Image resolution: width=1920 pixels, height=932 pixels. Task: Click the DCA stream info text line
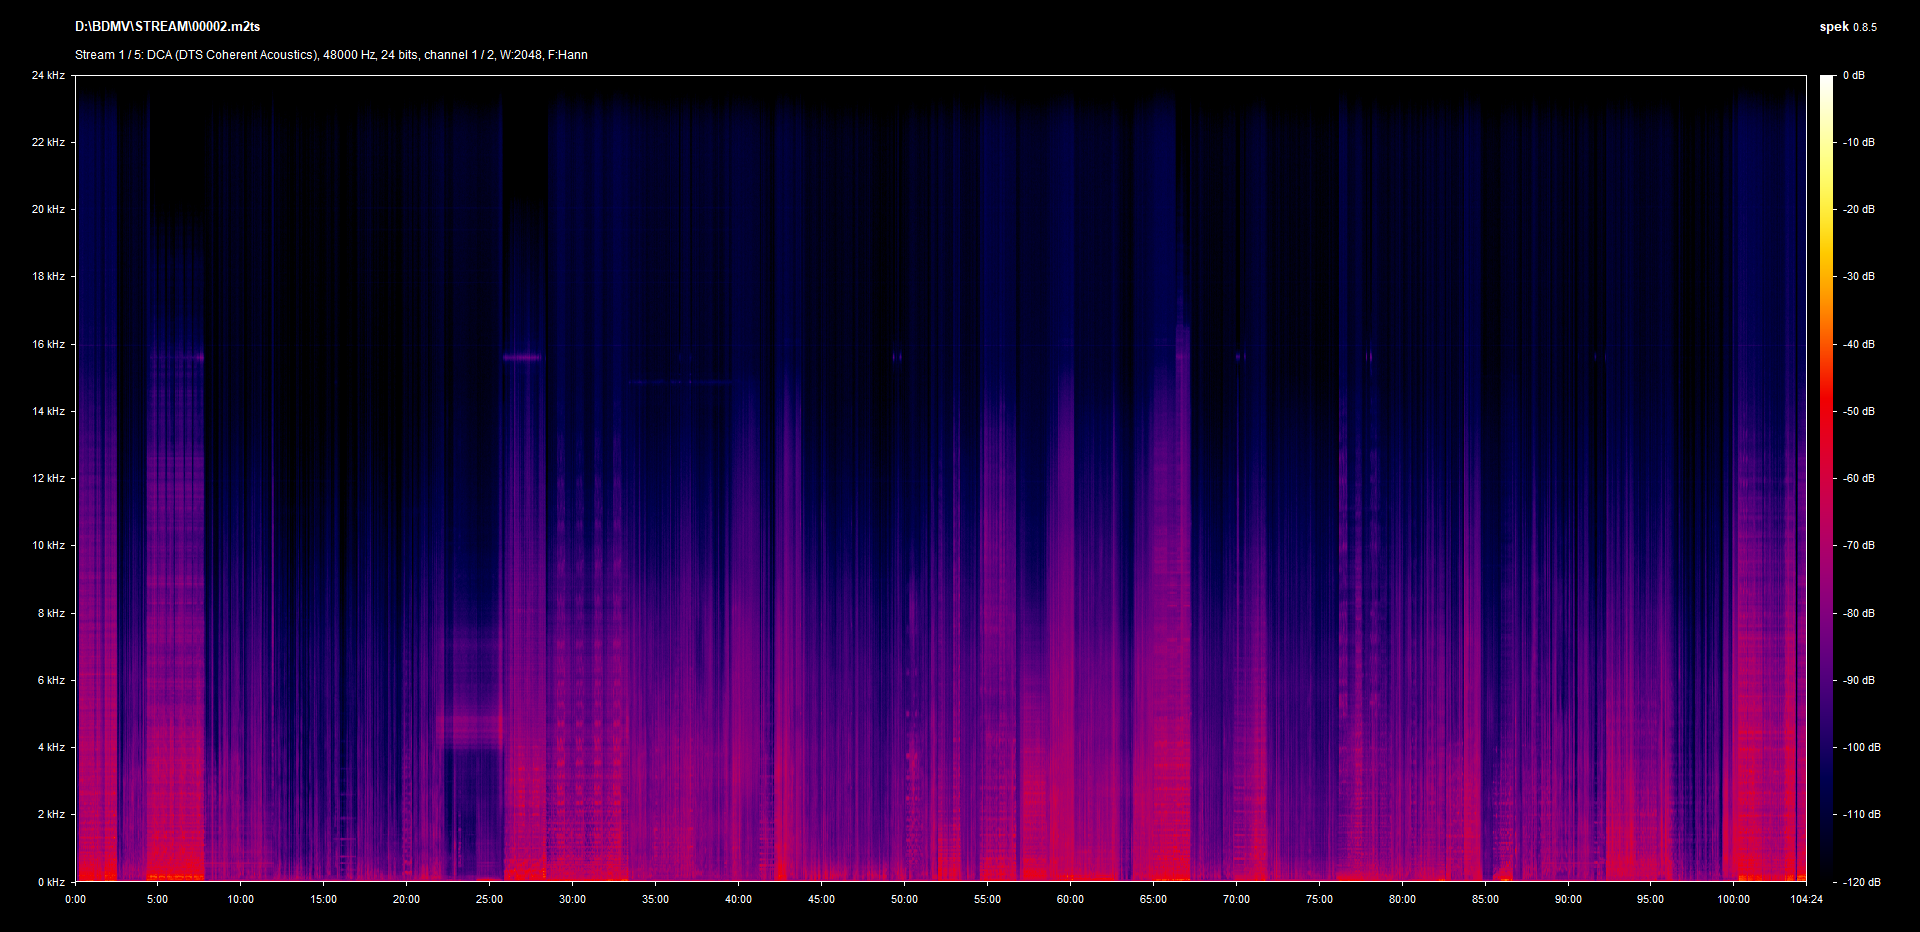331,55
